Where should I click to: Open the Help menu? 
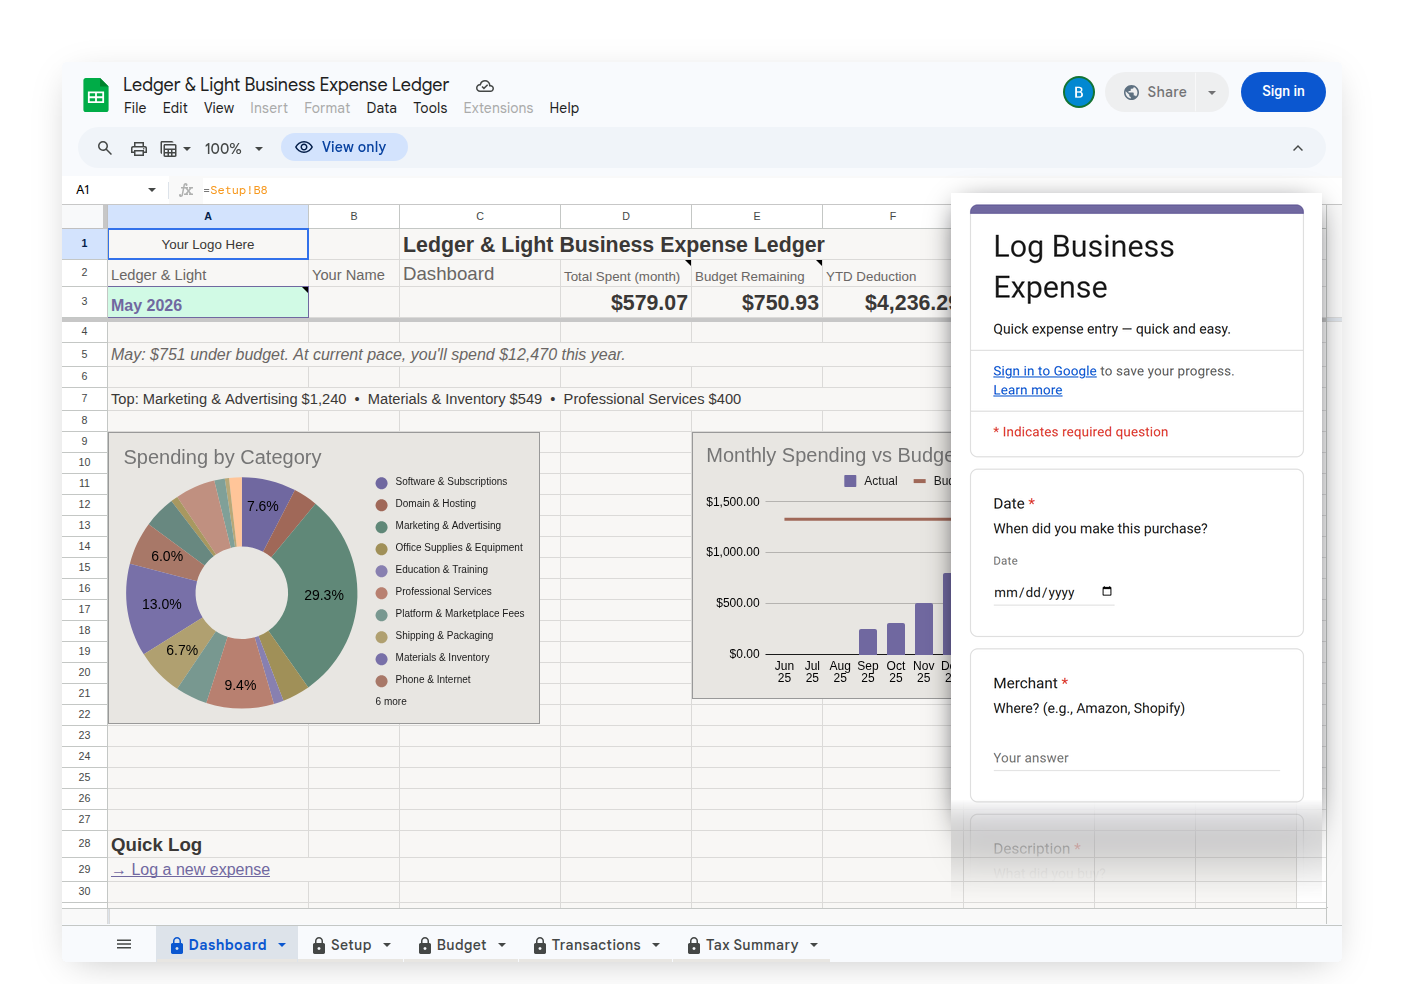pos(564,108)
